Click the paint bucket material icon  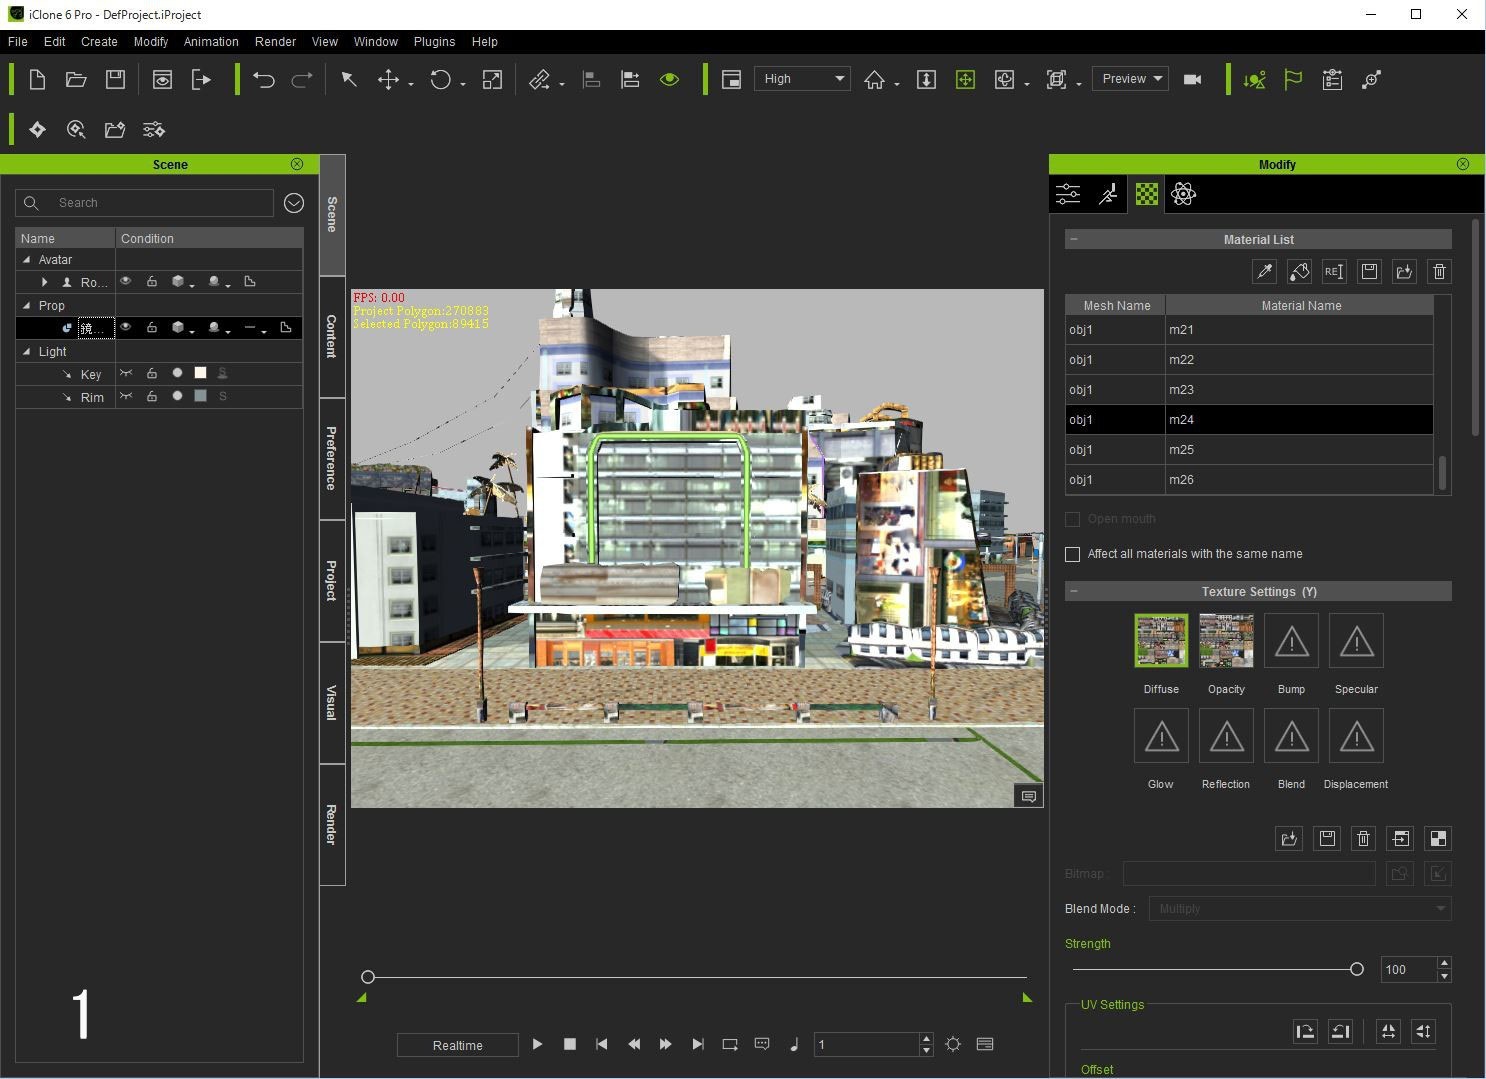[x=1300, y=271]
